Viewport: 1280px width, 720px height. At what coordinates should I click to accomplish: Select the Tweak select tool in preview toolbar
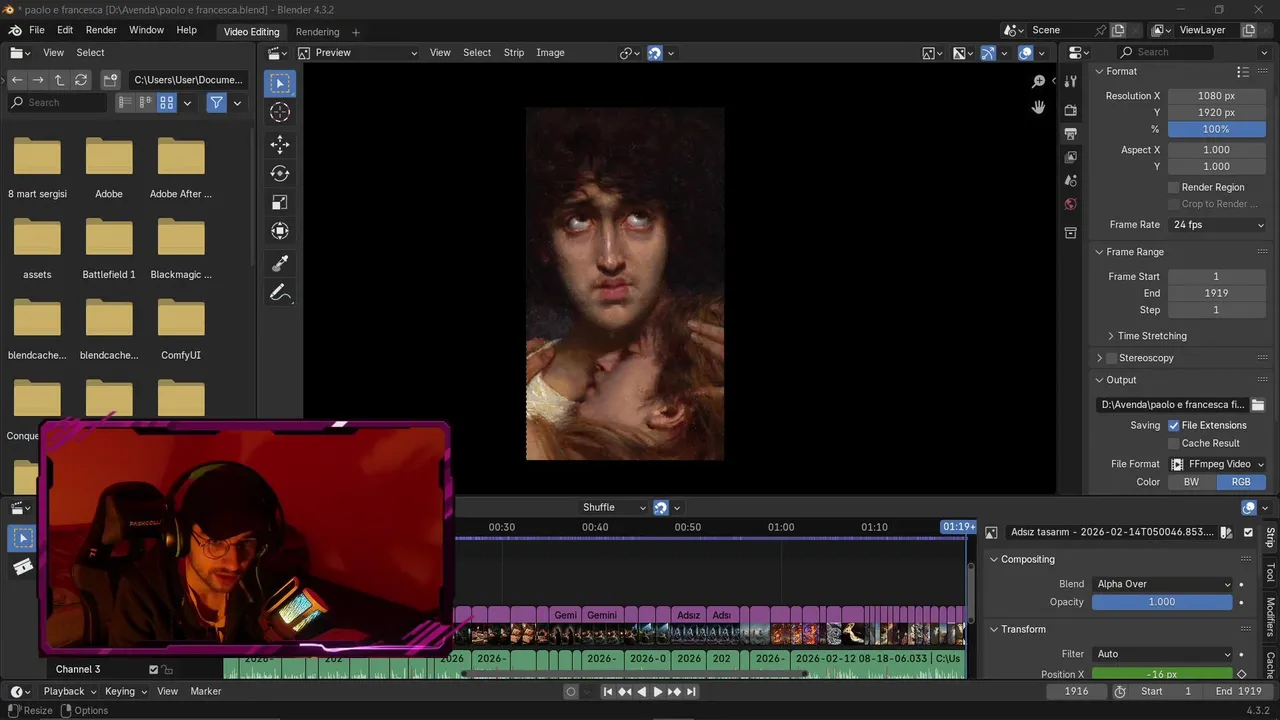(280, 83)
